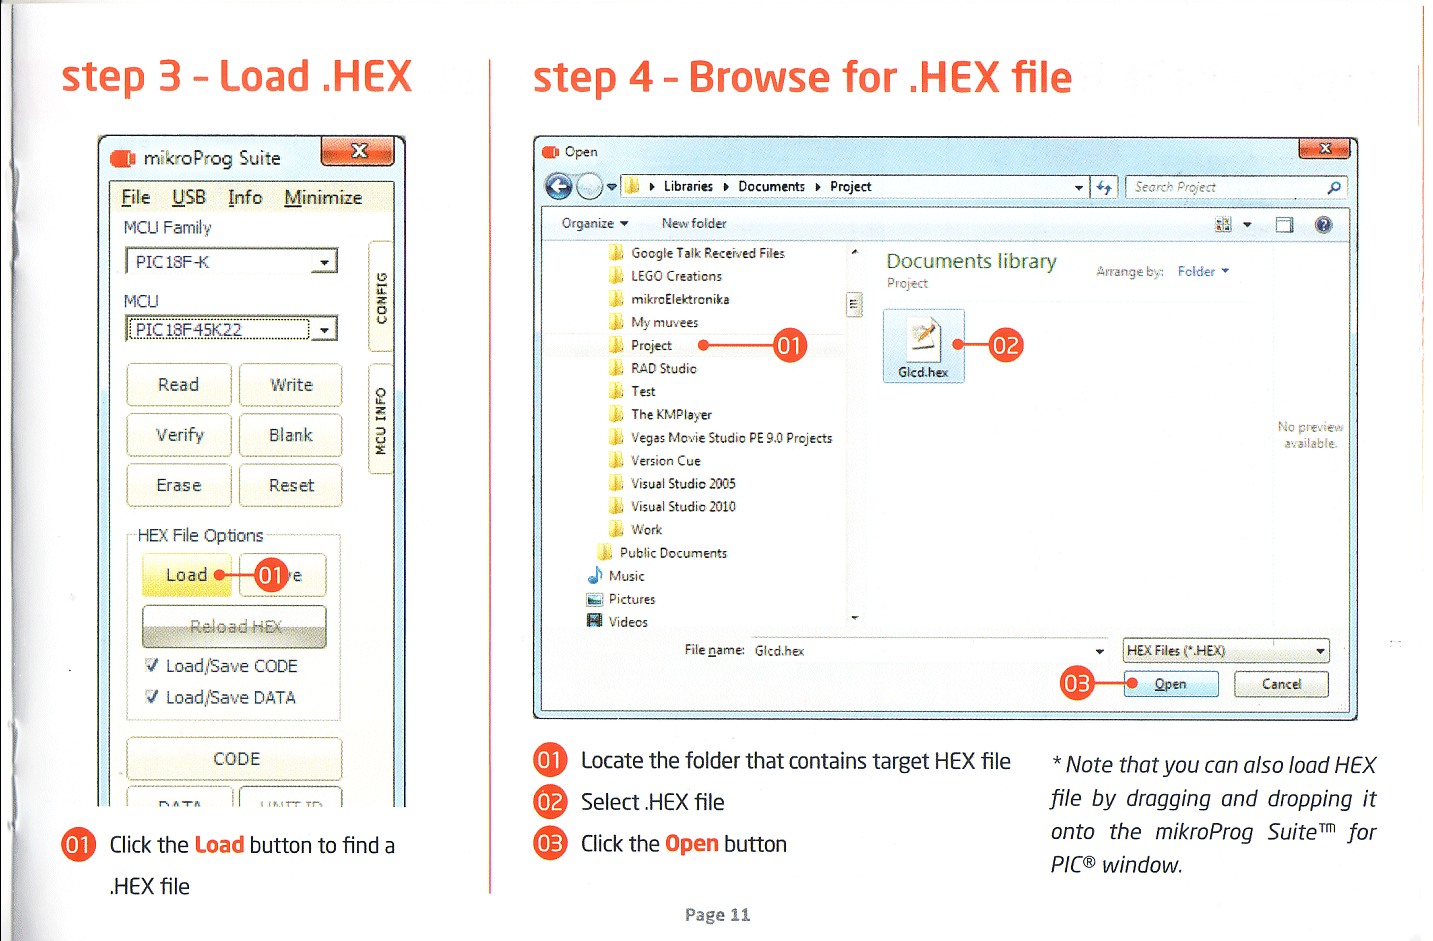1433x941 pixels.
Task: Click the Reload HEX button
Action: point(234,627)
